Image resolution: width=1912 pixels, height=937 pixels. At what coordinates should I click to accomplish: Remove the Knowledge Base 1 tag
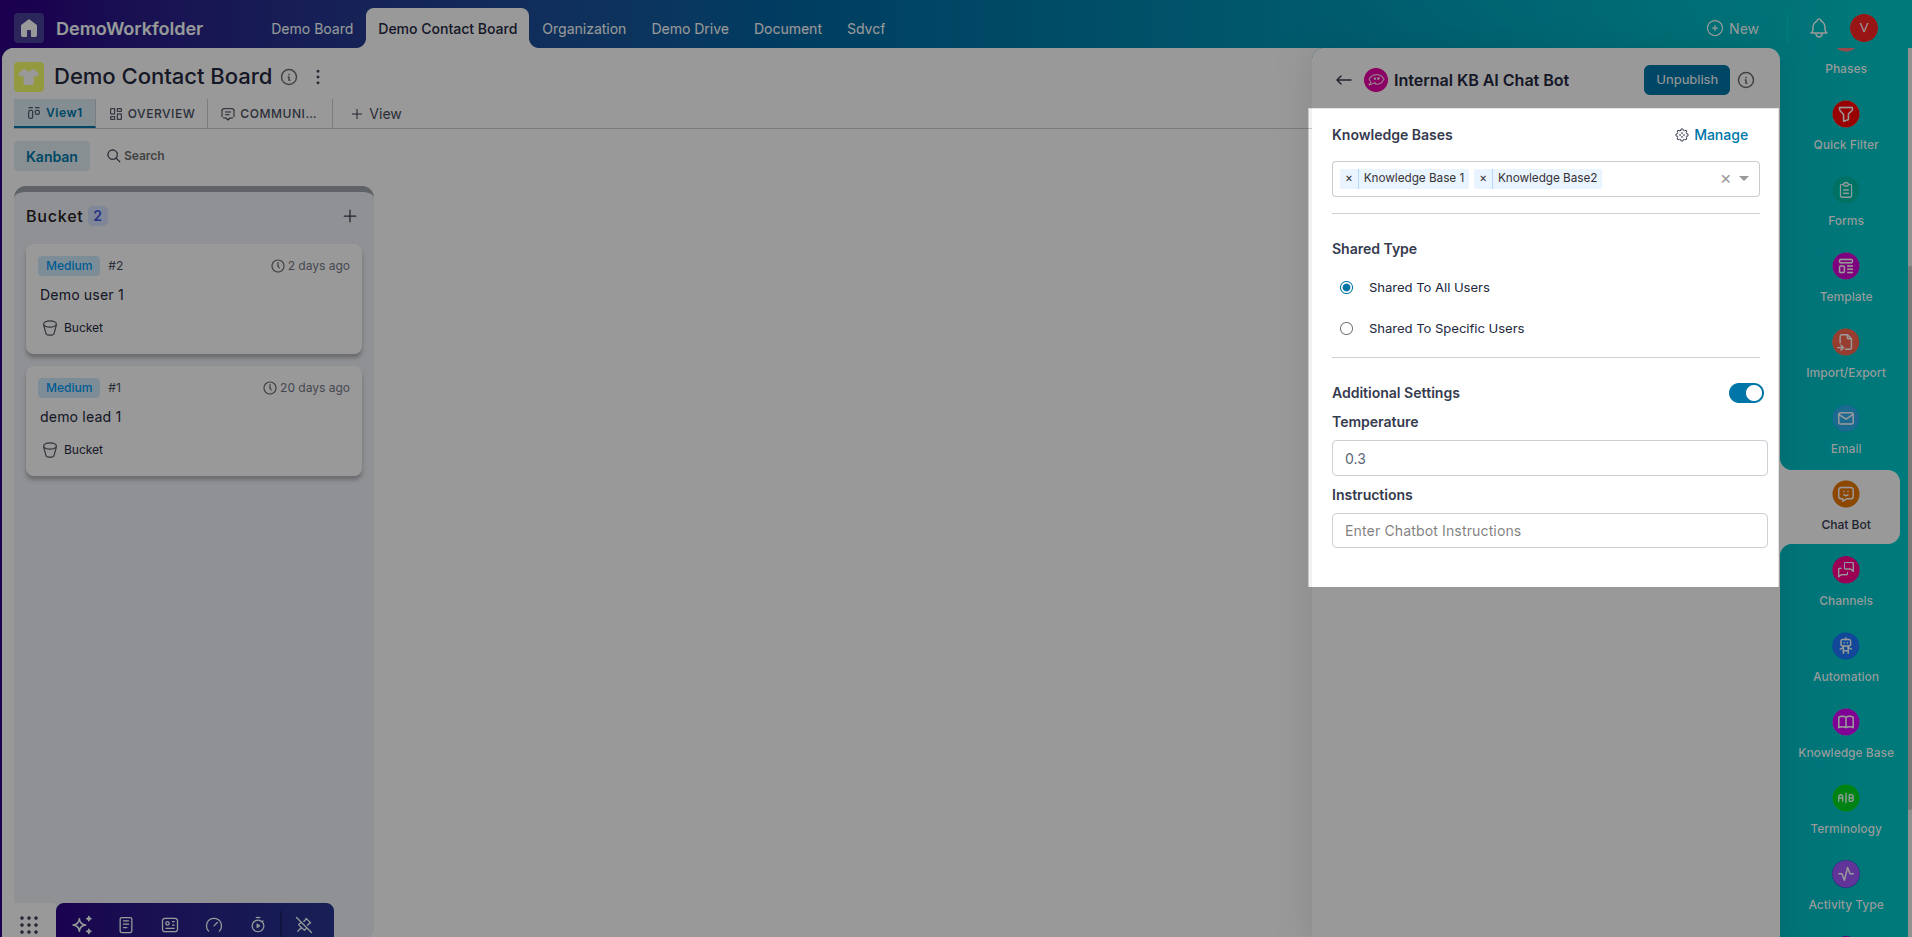pos(1349,178)
